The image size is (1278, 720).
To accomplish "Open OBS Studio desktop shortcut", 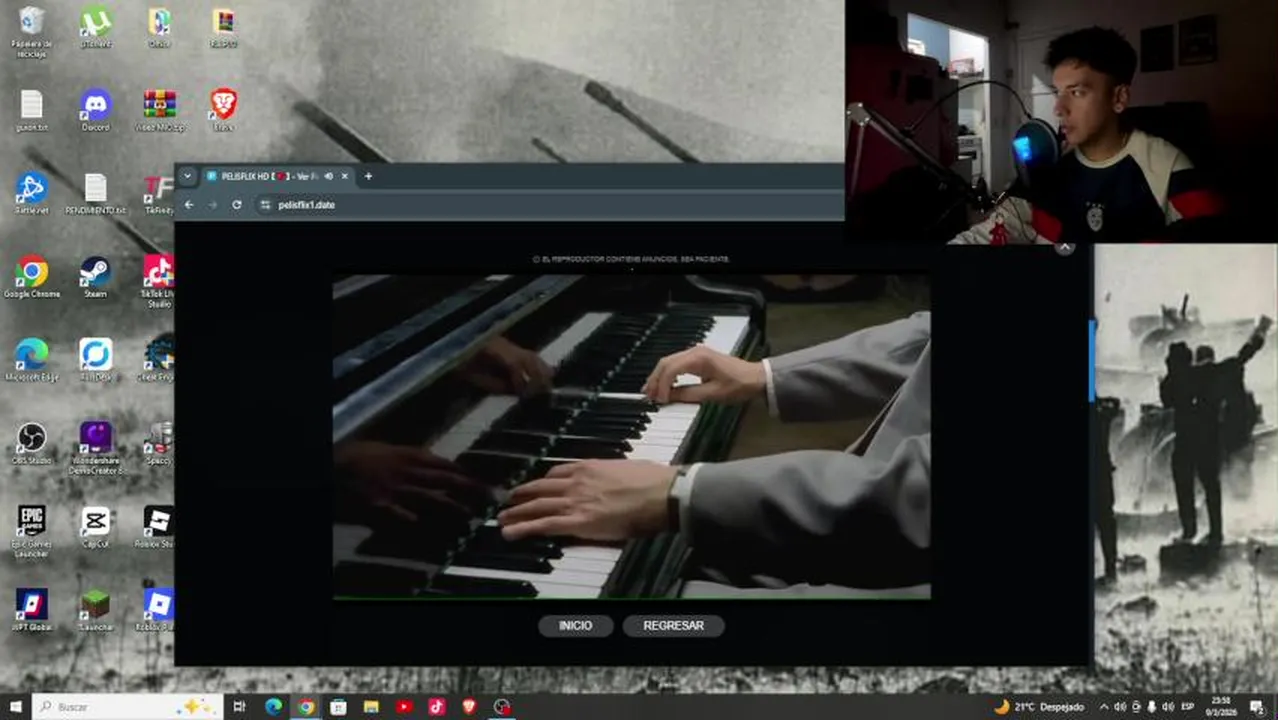I will point(32,444).
